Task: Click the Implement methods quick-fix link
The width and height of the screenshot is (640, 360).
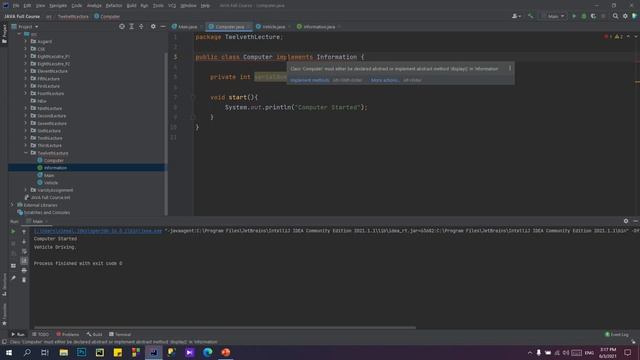Action: pyautogui.click(x=309, y=80)
